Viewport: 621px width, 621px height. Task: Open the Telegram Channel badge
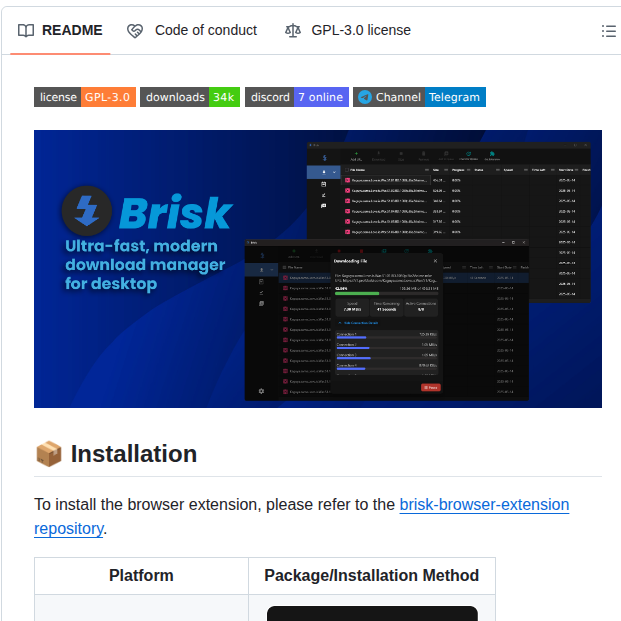tap(419, 97)
